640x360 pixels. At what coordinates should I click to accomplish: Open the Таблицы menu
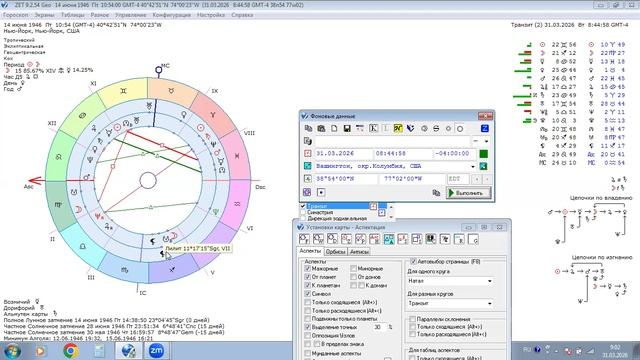pos(73,15)
